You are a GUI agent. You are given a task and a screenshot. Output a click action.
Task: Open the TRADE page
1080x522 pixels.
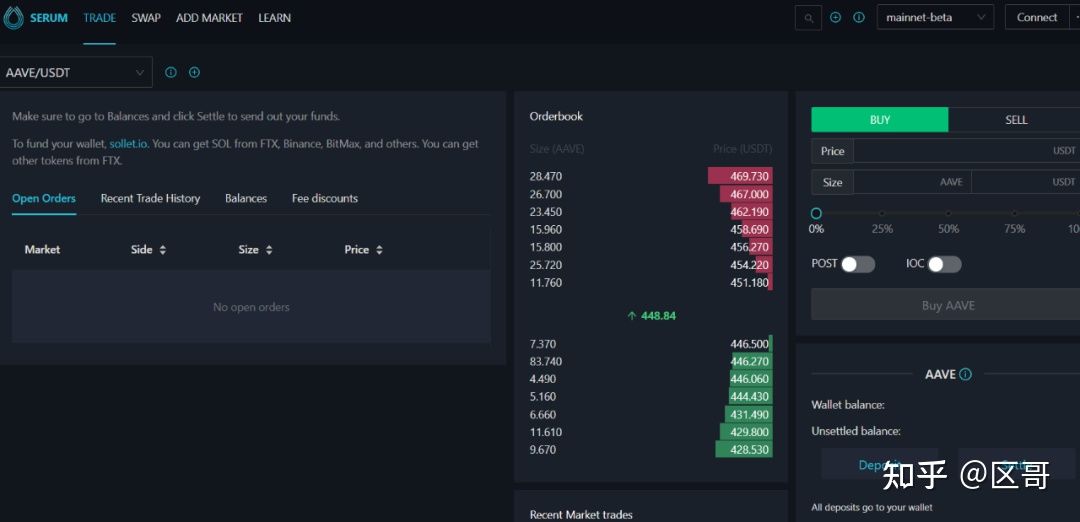[99, 18]
